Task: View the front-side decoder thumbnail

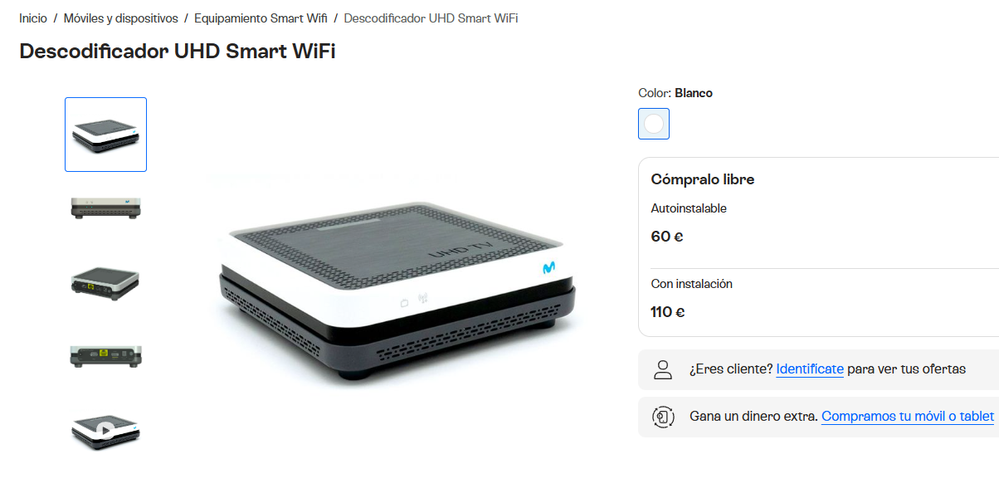Action: [x=106, y=208]
